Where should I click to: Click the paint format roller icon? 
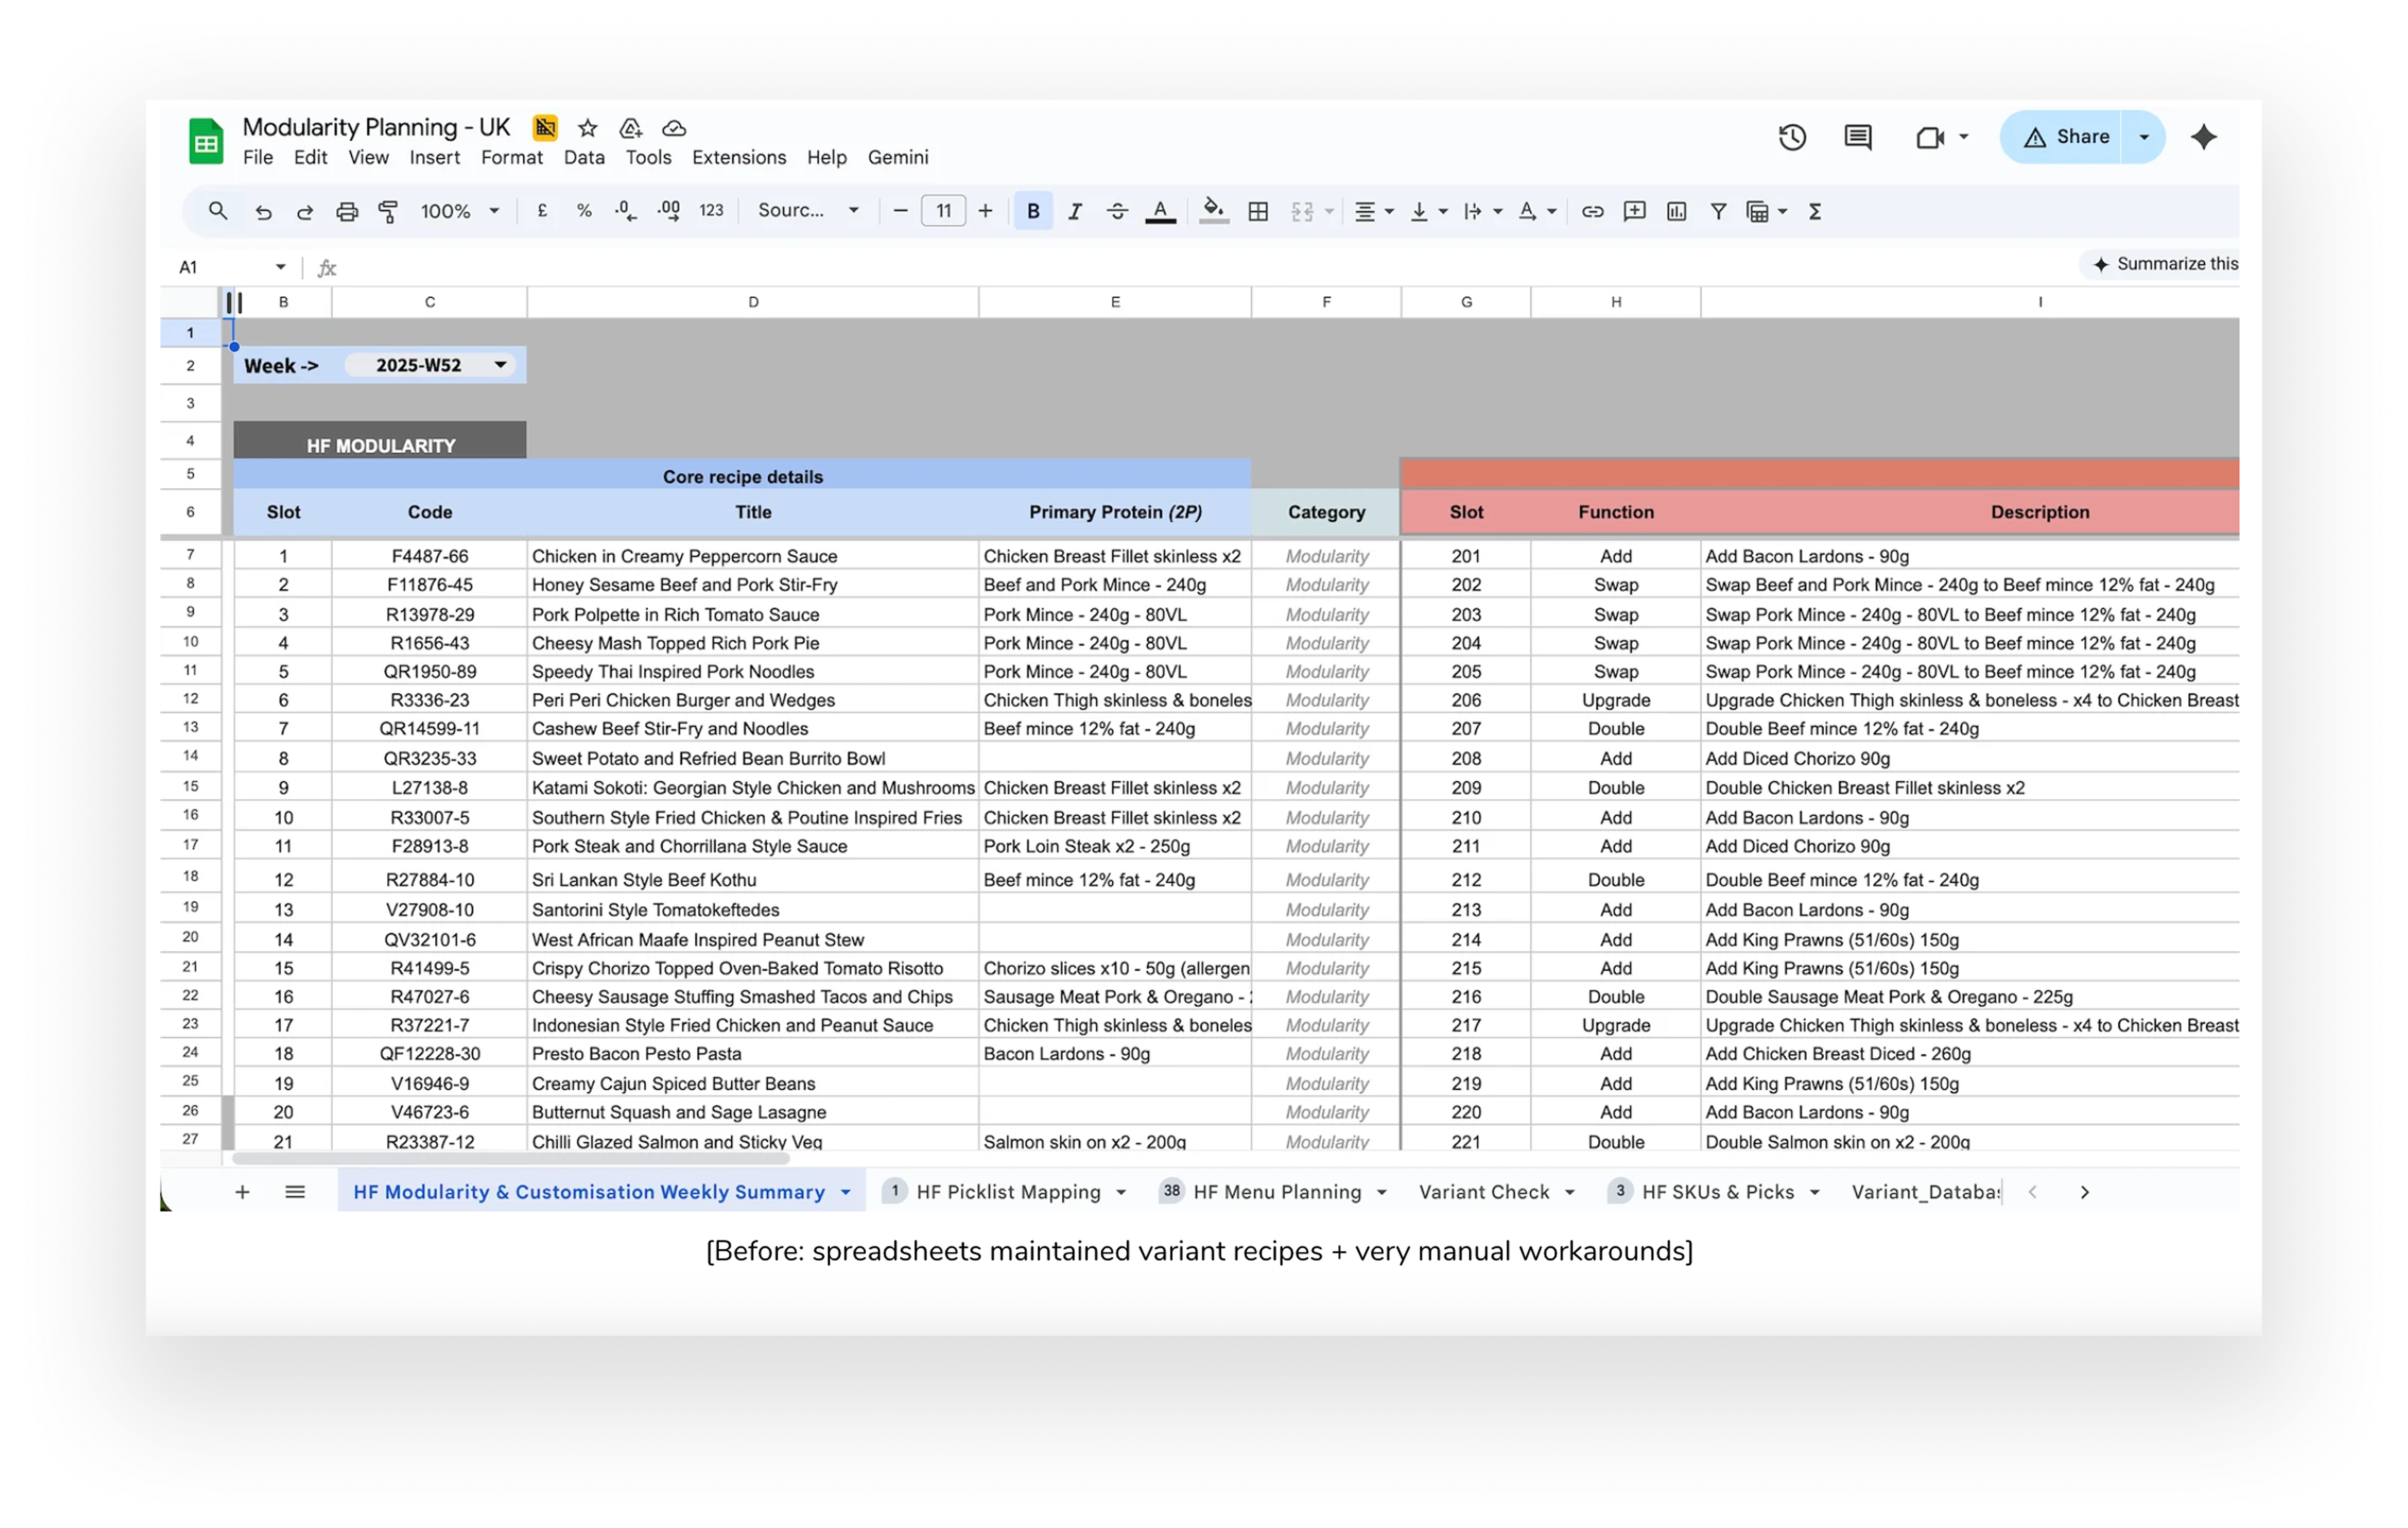tap(388, 211)
